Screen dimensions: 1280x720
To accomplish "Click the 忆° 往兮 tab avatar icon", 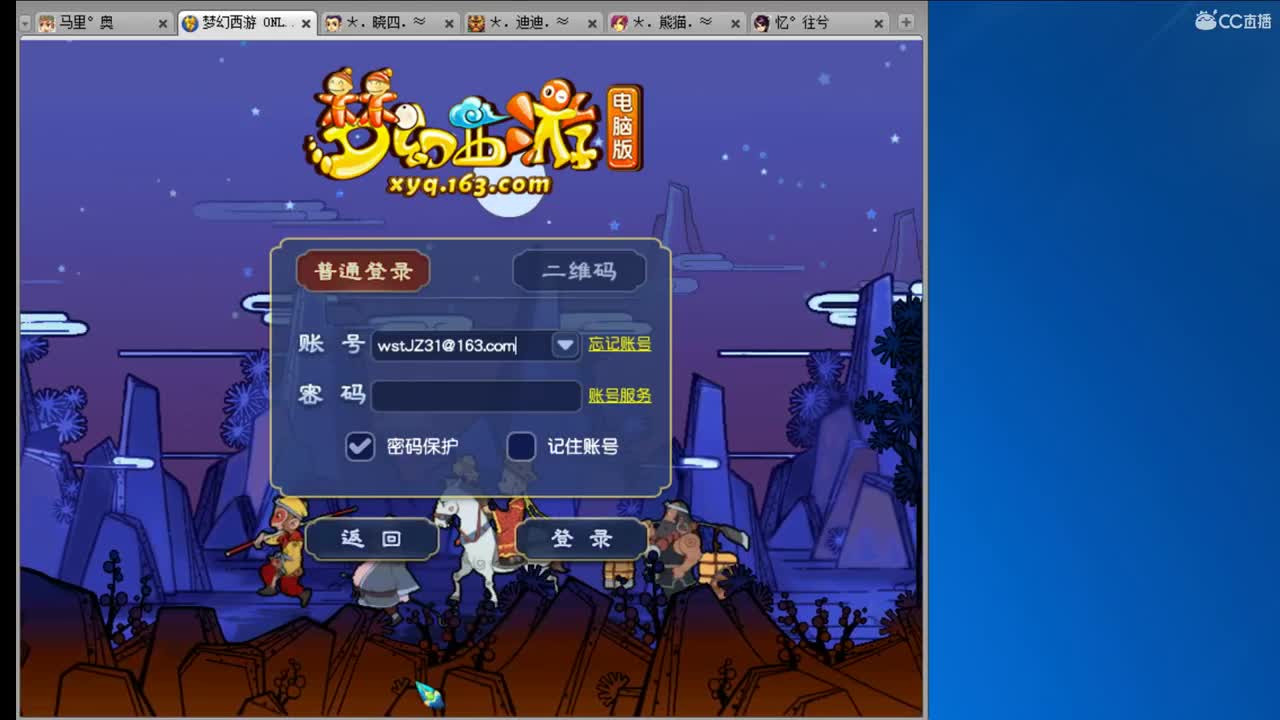I will point(763,23).
